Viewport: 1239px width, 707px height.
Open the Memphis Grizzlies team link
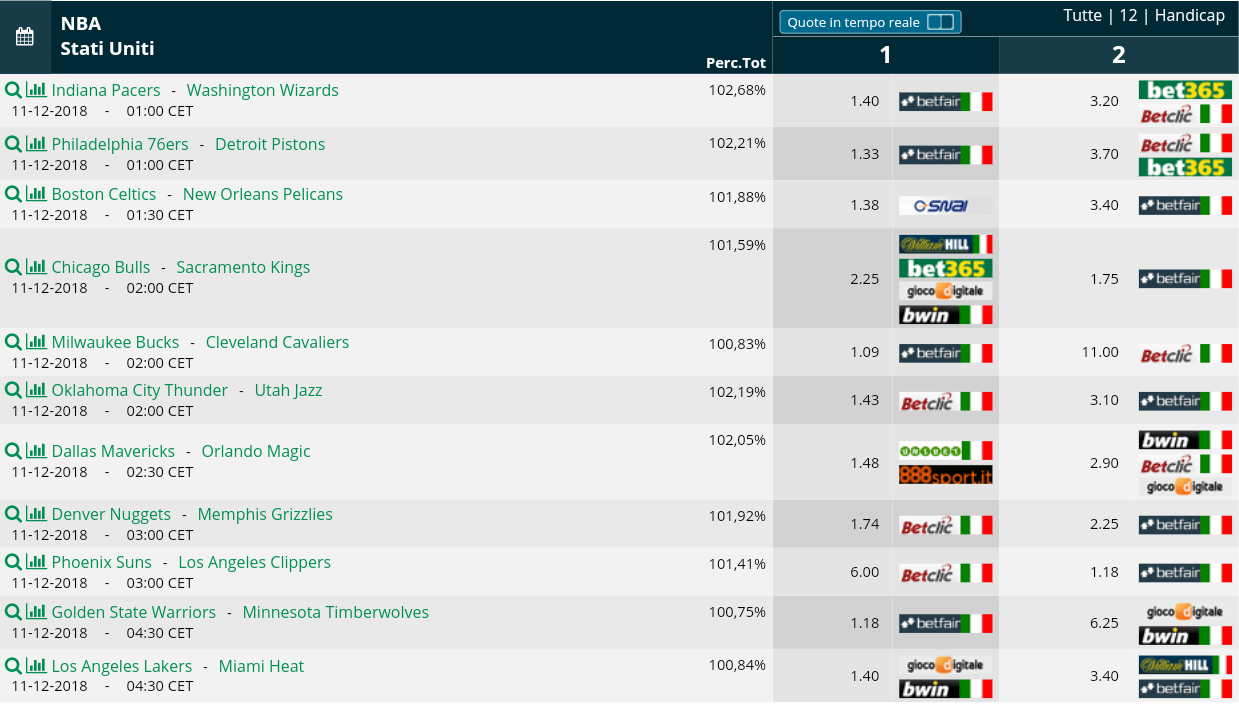(x=265, y=514)
